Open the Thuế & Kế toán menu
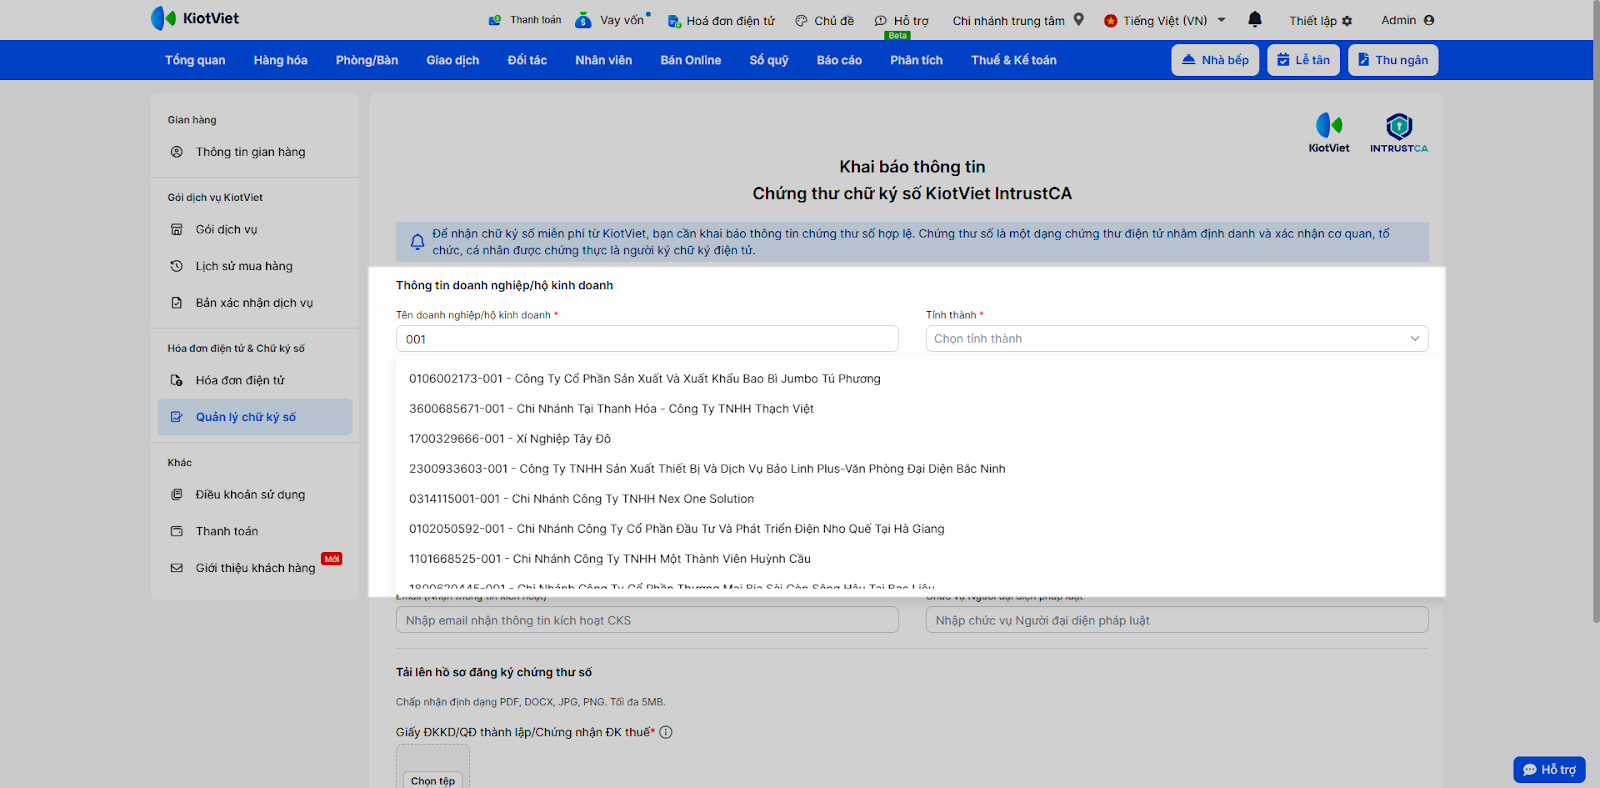This screenshot has height=788, width=1600. coord(1014,60)
